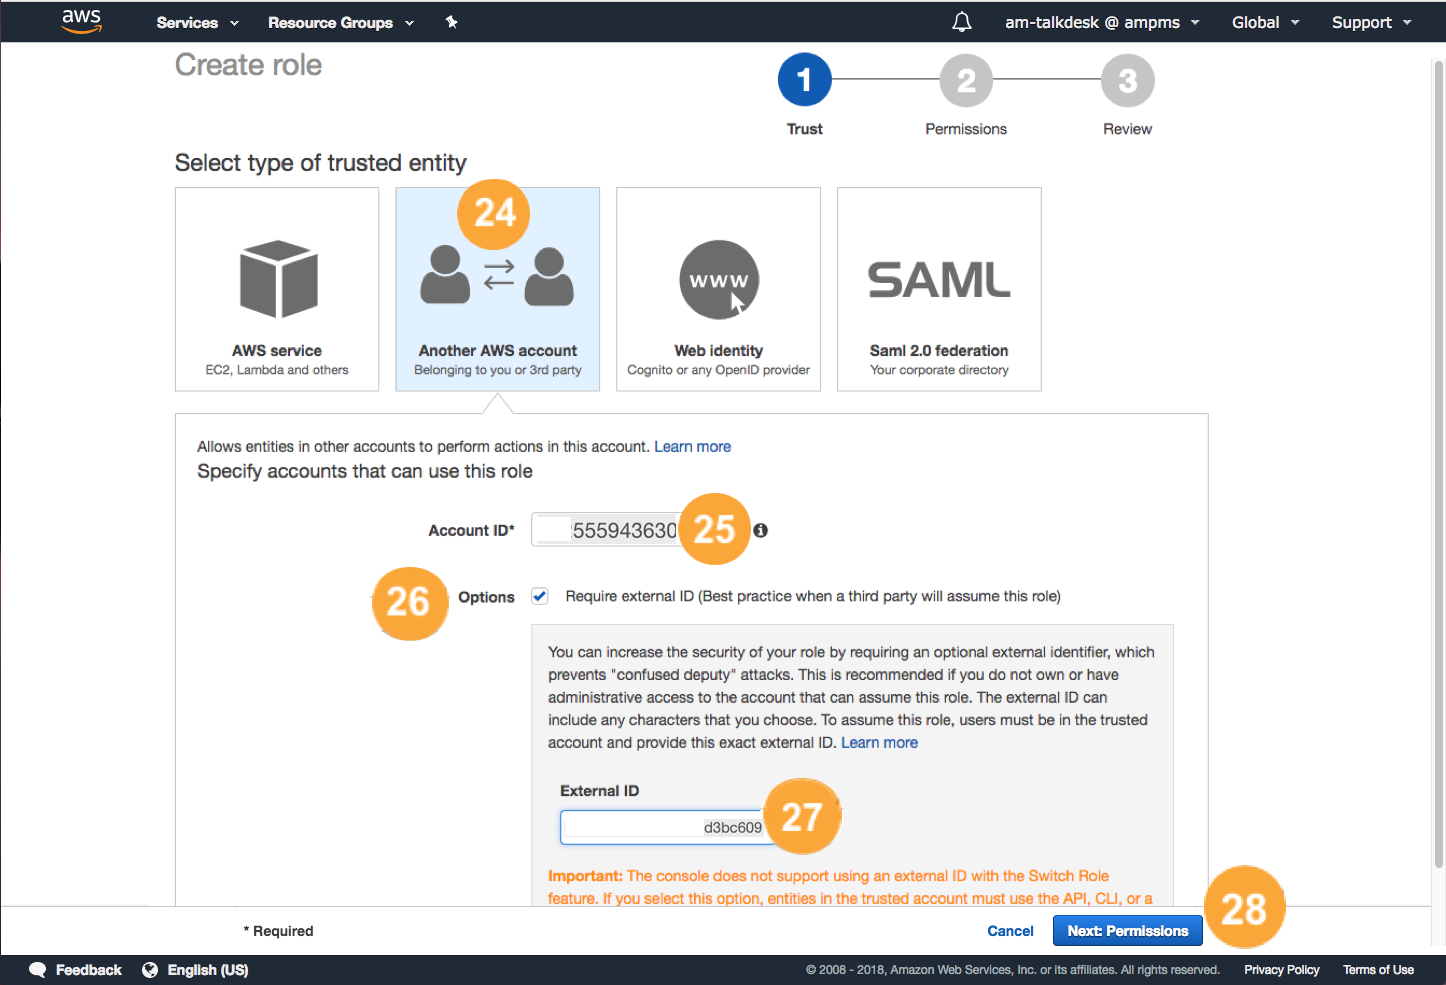Click the 'Select type of trusted entity' heading
1446x985 pixels.
pos(321,163)
